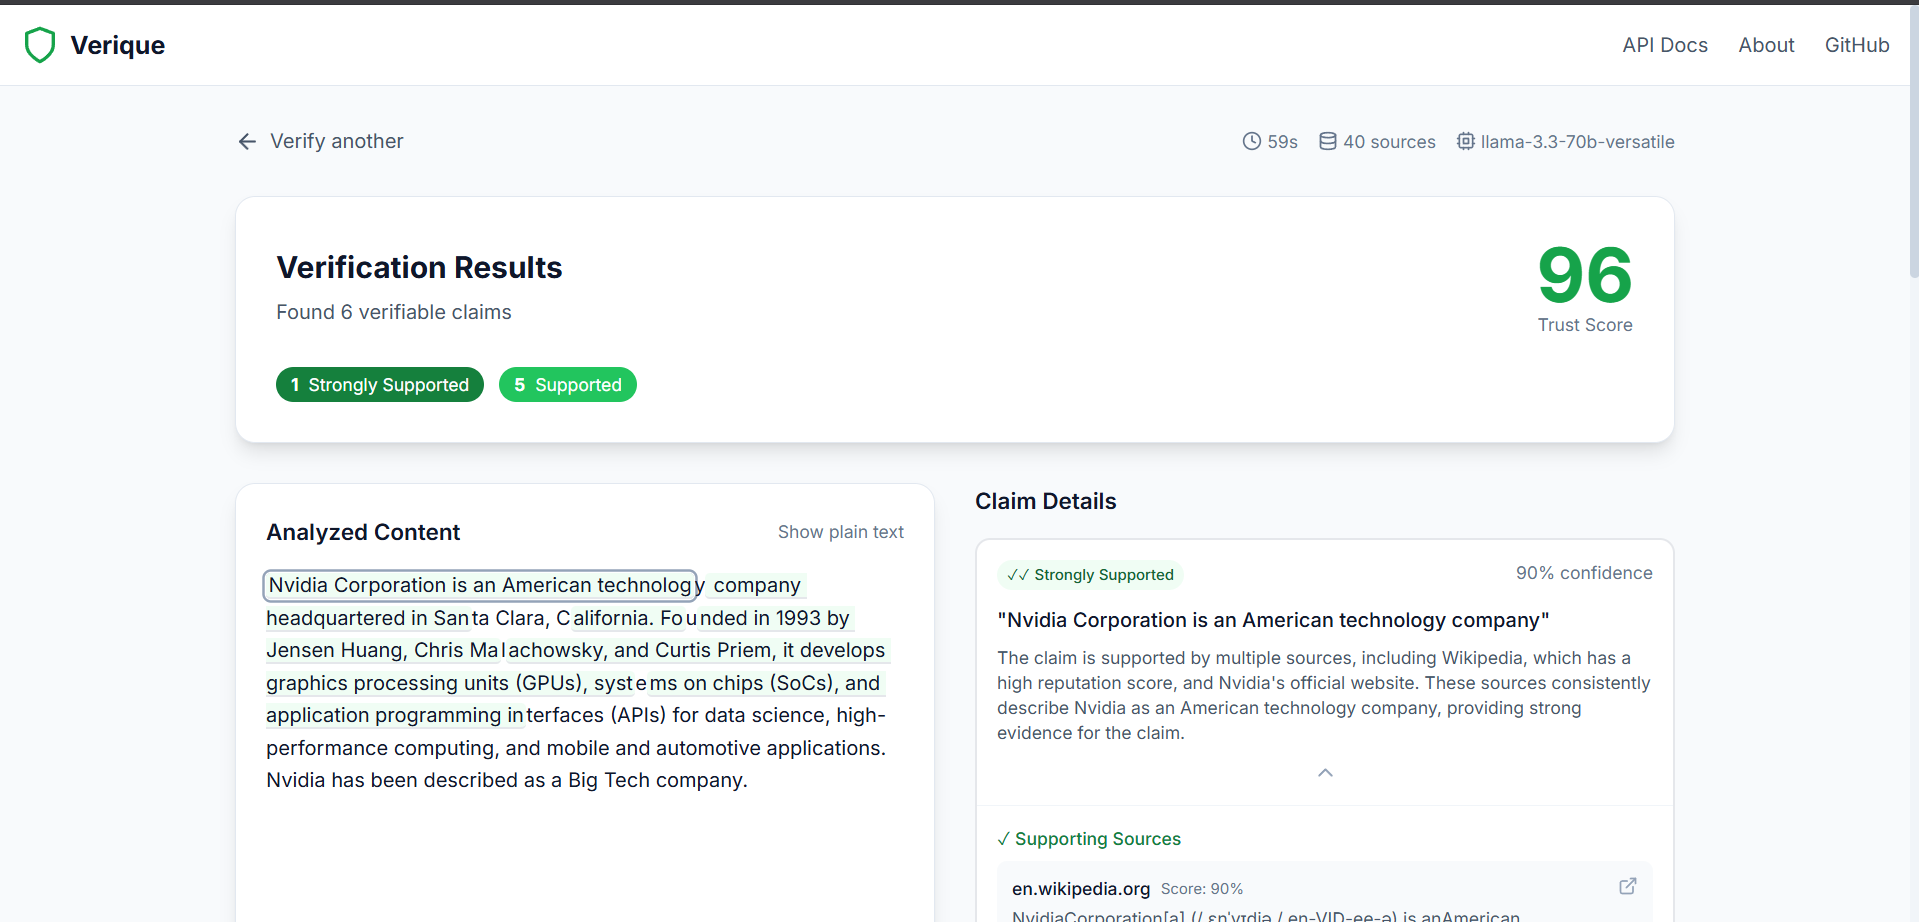The image size is (1919, 922).
Task: Filter by 1 Strongly Supported pill
Action: click(x=379, y=385)
